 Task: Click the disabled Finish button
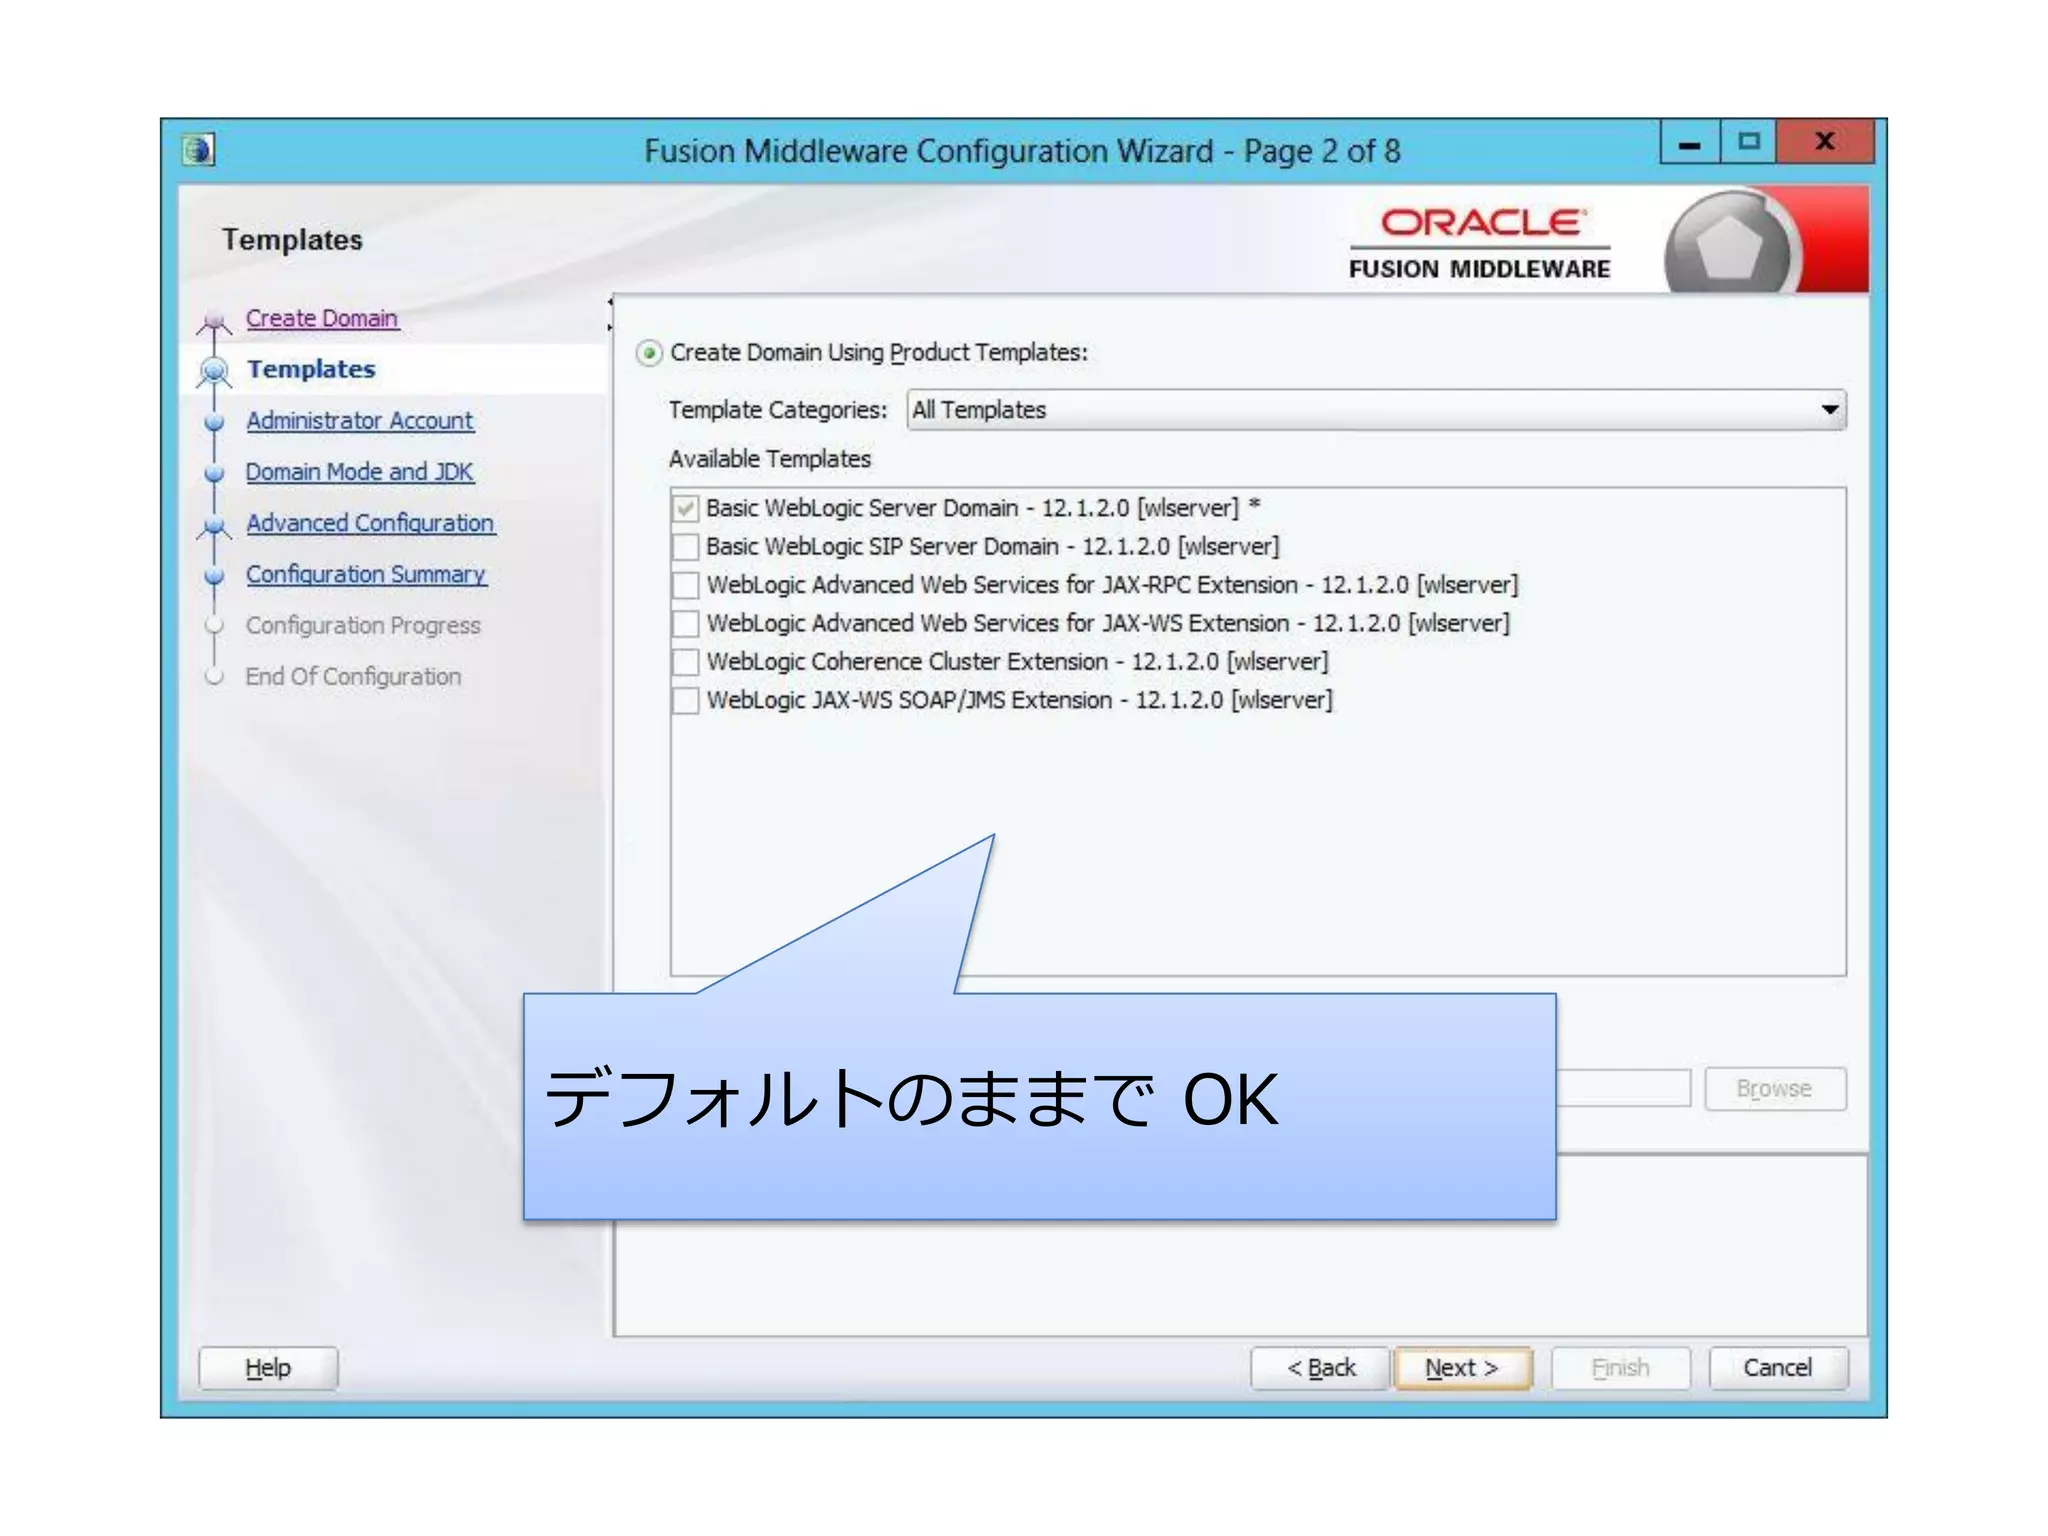(1620, 1368)
